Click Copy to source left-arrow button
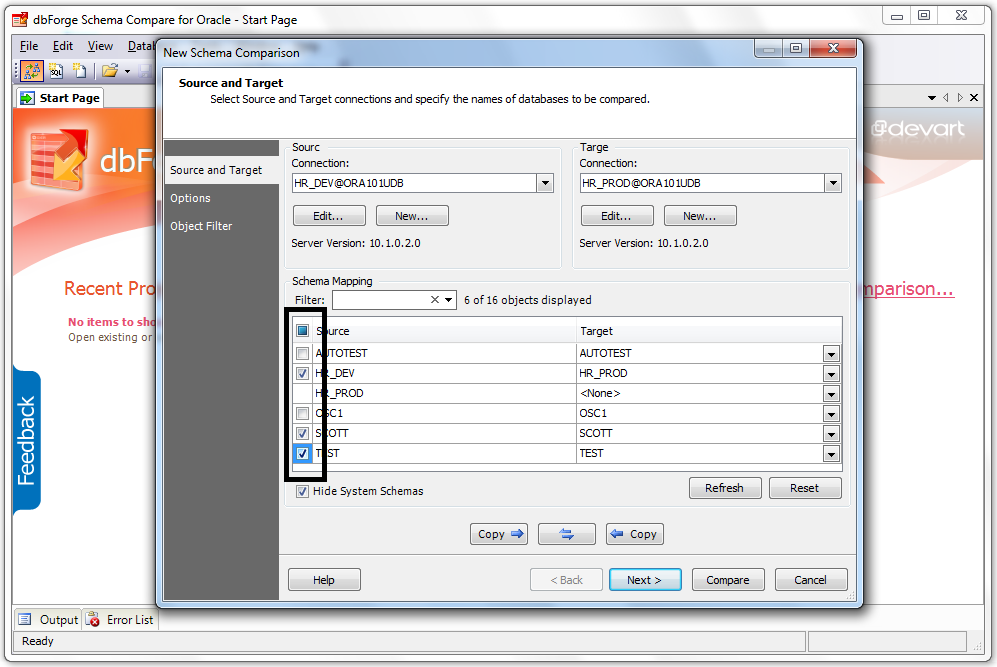 pyautogui.click(x=635, y=534)
